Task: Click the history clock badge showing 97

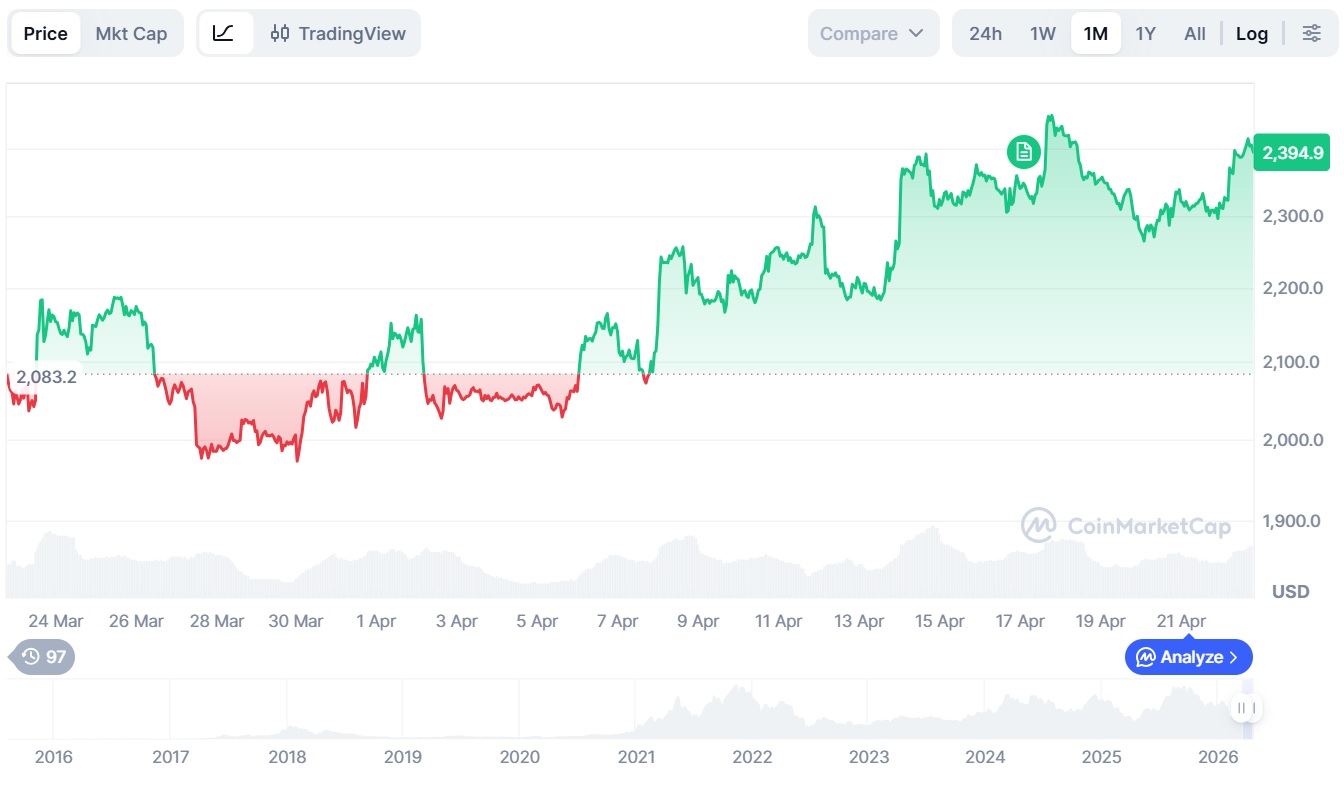Action: (43, 657)
